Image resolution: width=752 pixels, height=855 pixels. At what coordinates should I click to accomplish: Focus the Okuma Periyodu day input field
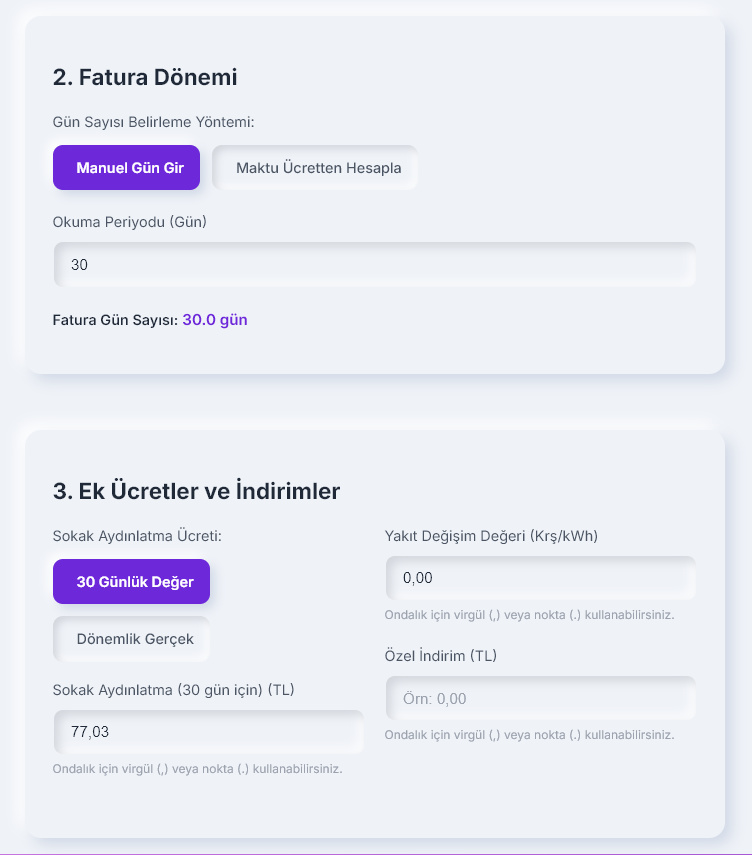pos(375,264)
